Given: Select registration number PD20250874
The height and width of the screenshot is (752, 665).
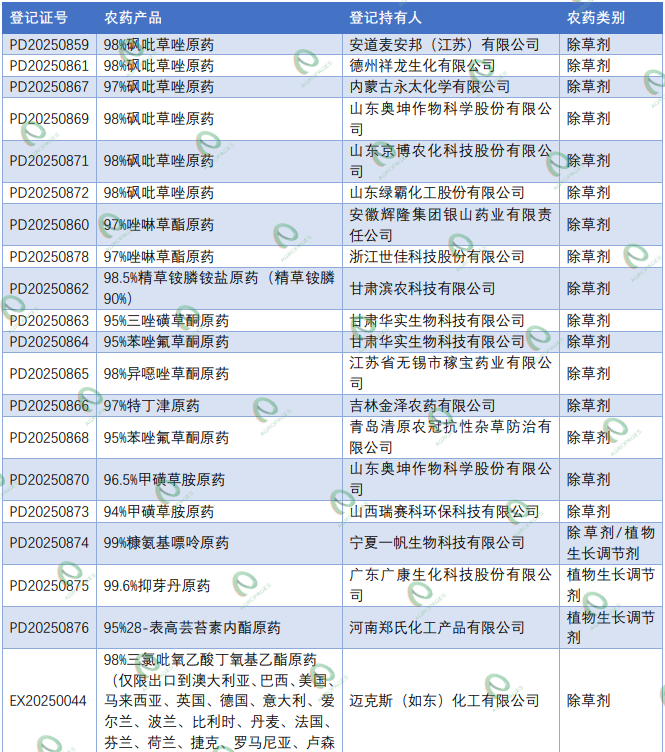Looking at the screenshot, I should click(x=49, y=543).
